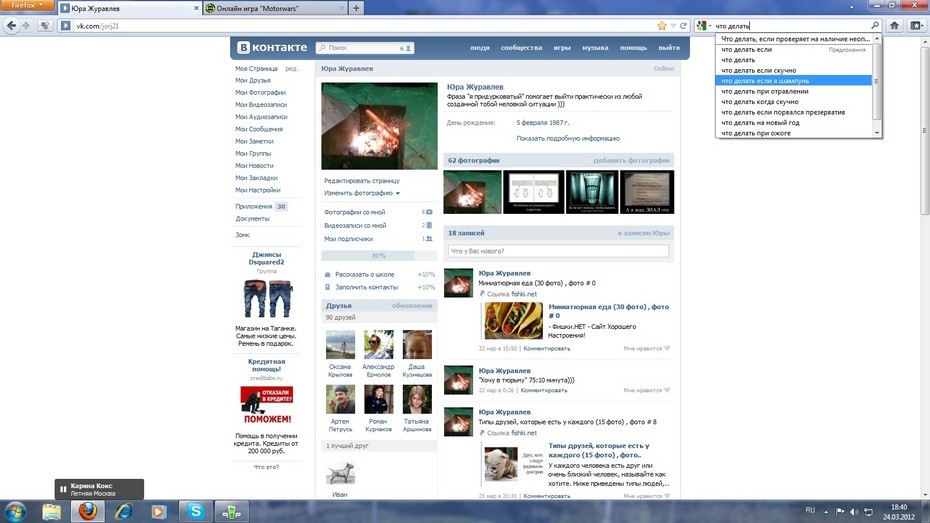Bookmark page with the star icon
The image size is (930, 523).
(x=662, y=25)
